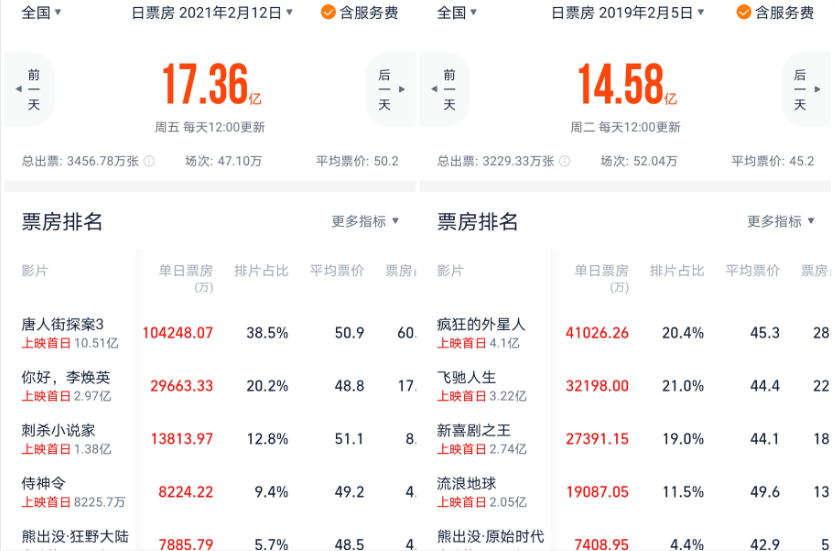Open movie 飞驰人生
Image resolution: width=834 pixels, height=551 pixels.
tap(466, 377)
